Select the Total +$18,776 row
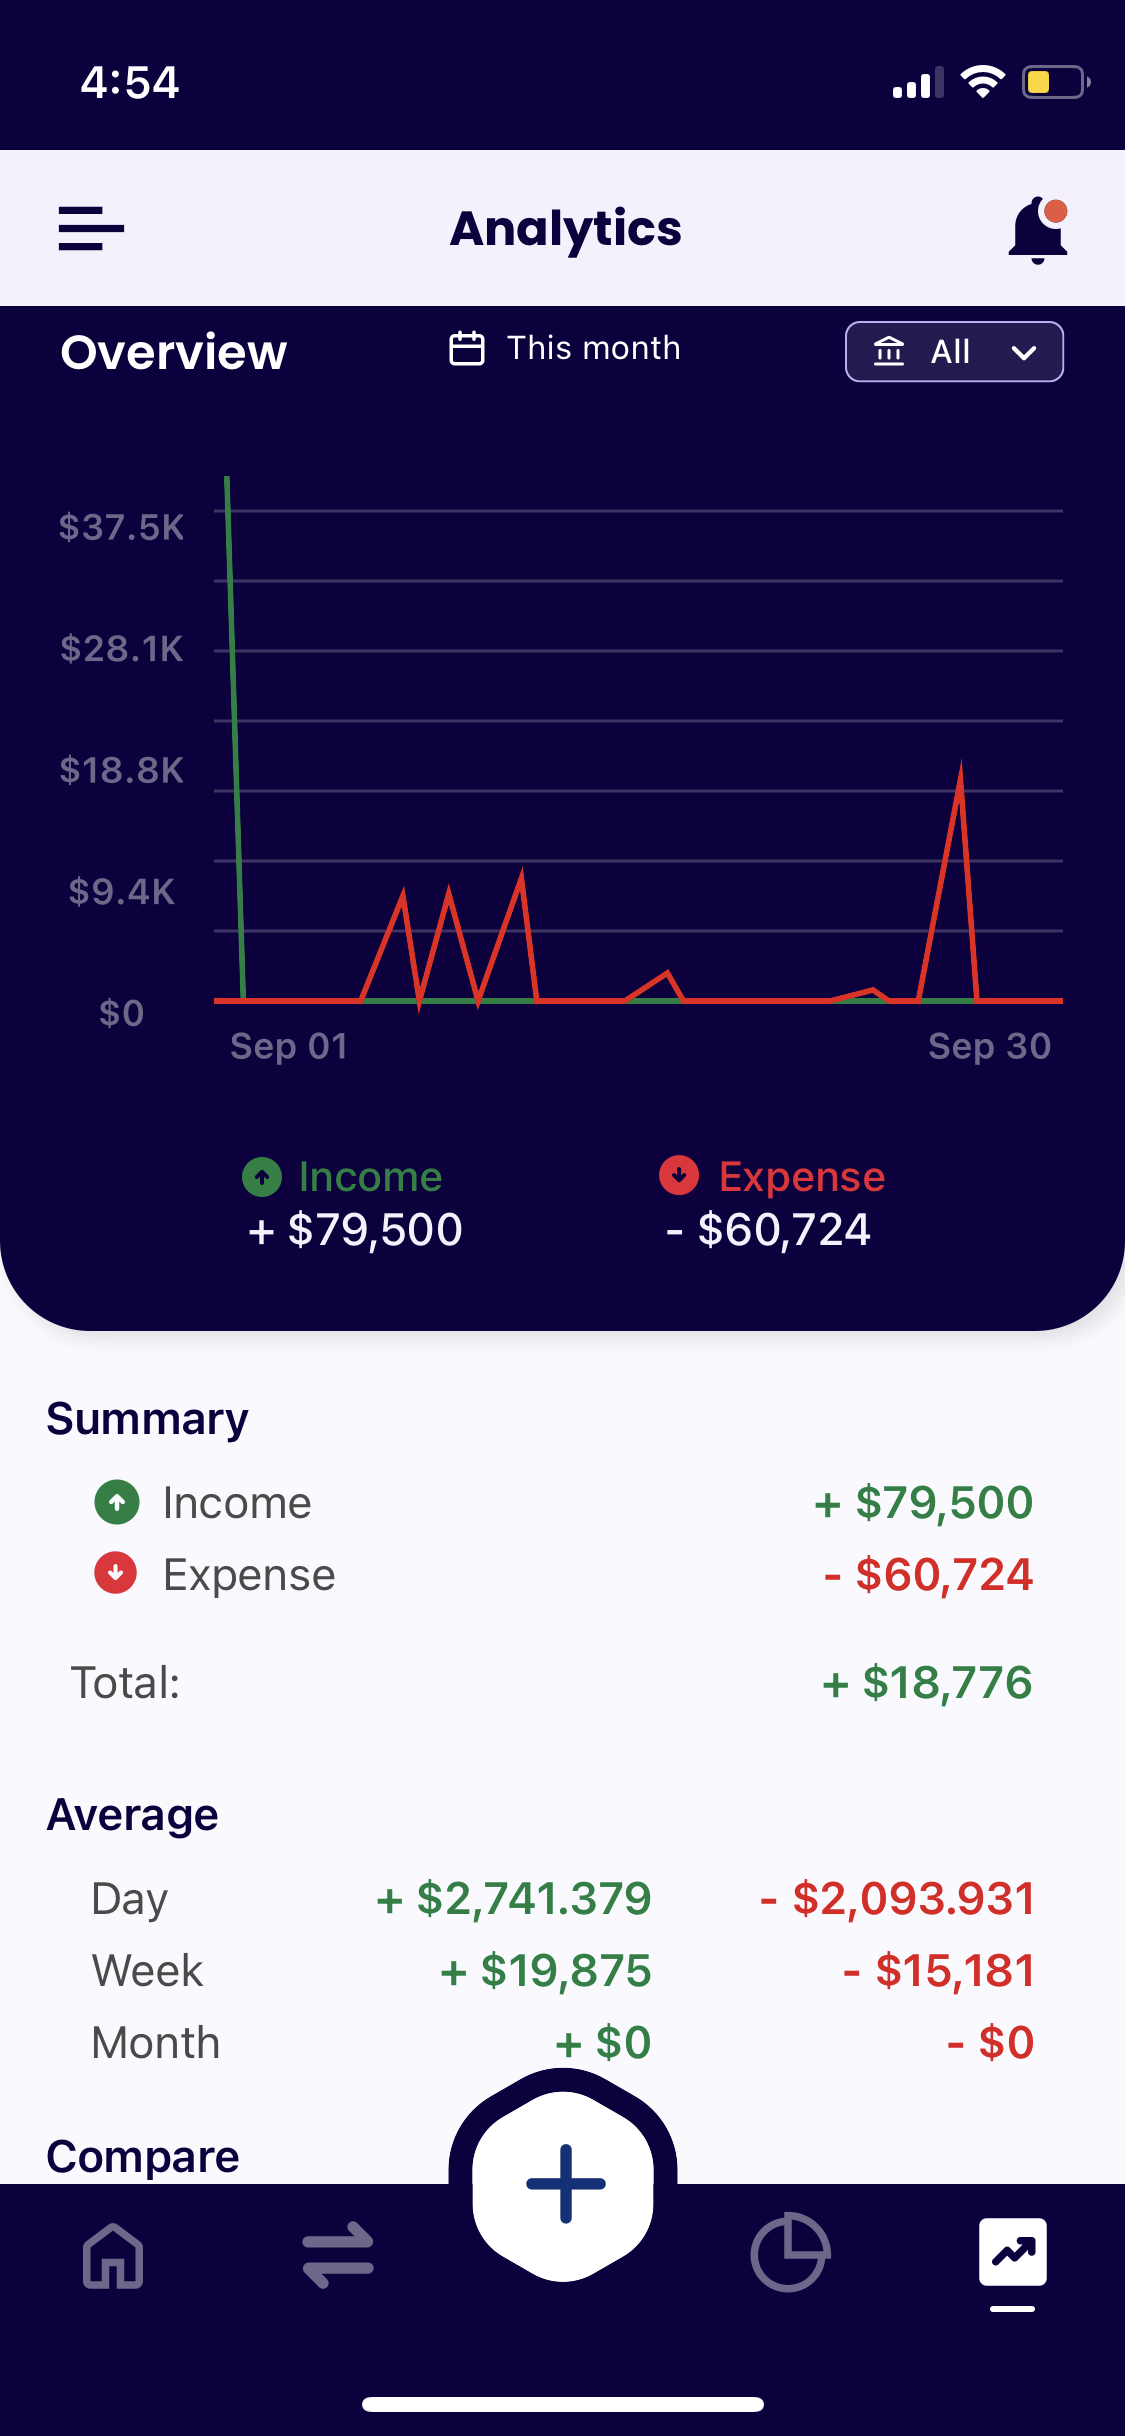 click(551, 1683)
